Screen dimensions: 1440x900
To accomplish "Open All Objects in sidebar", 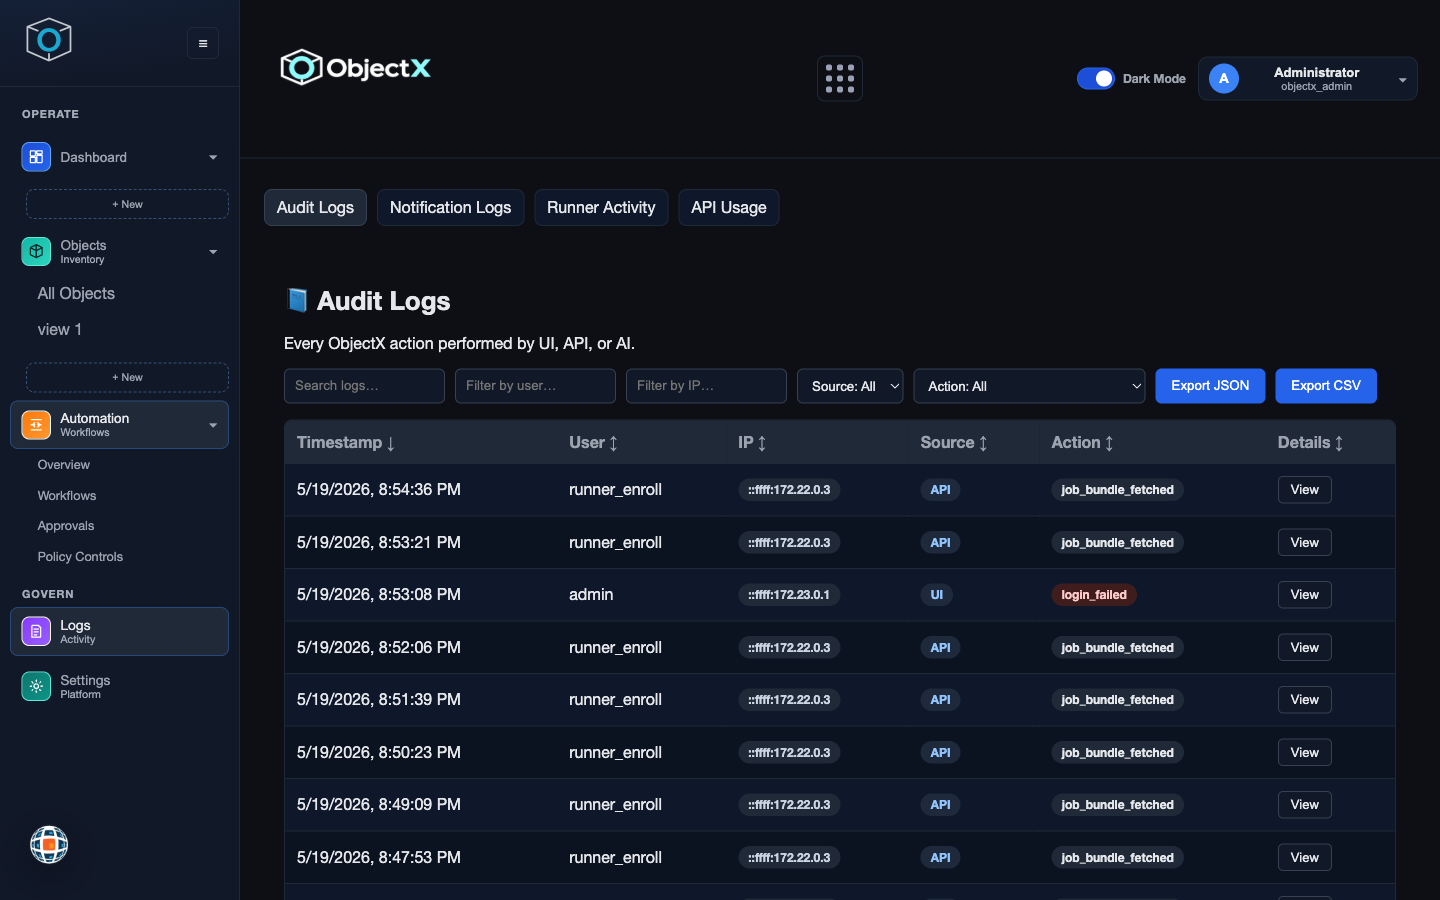I will click(76, 293).
